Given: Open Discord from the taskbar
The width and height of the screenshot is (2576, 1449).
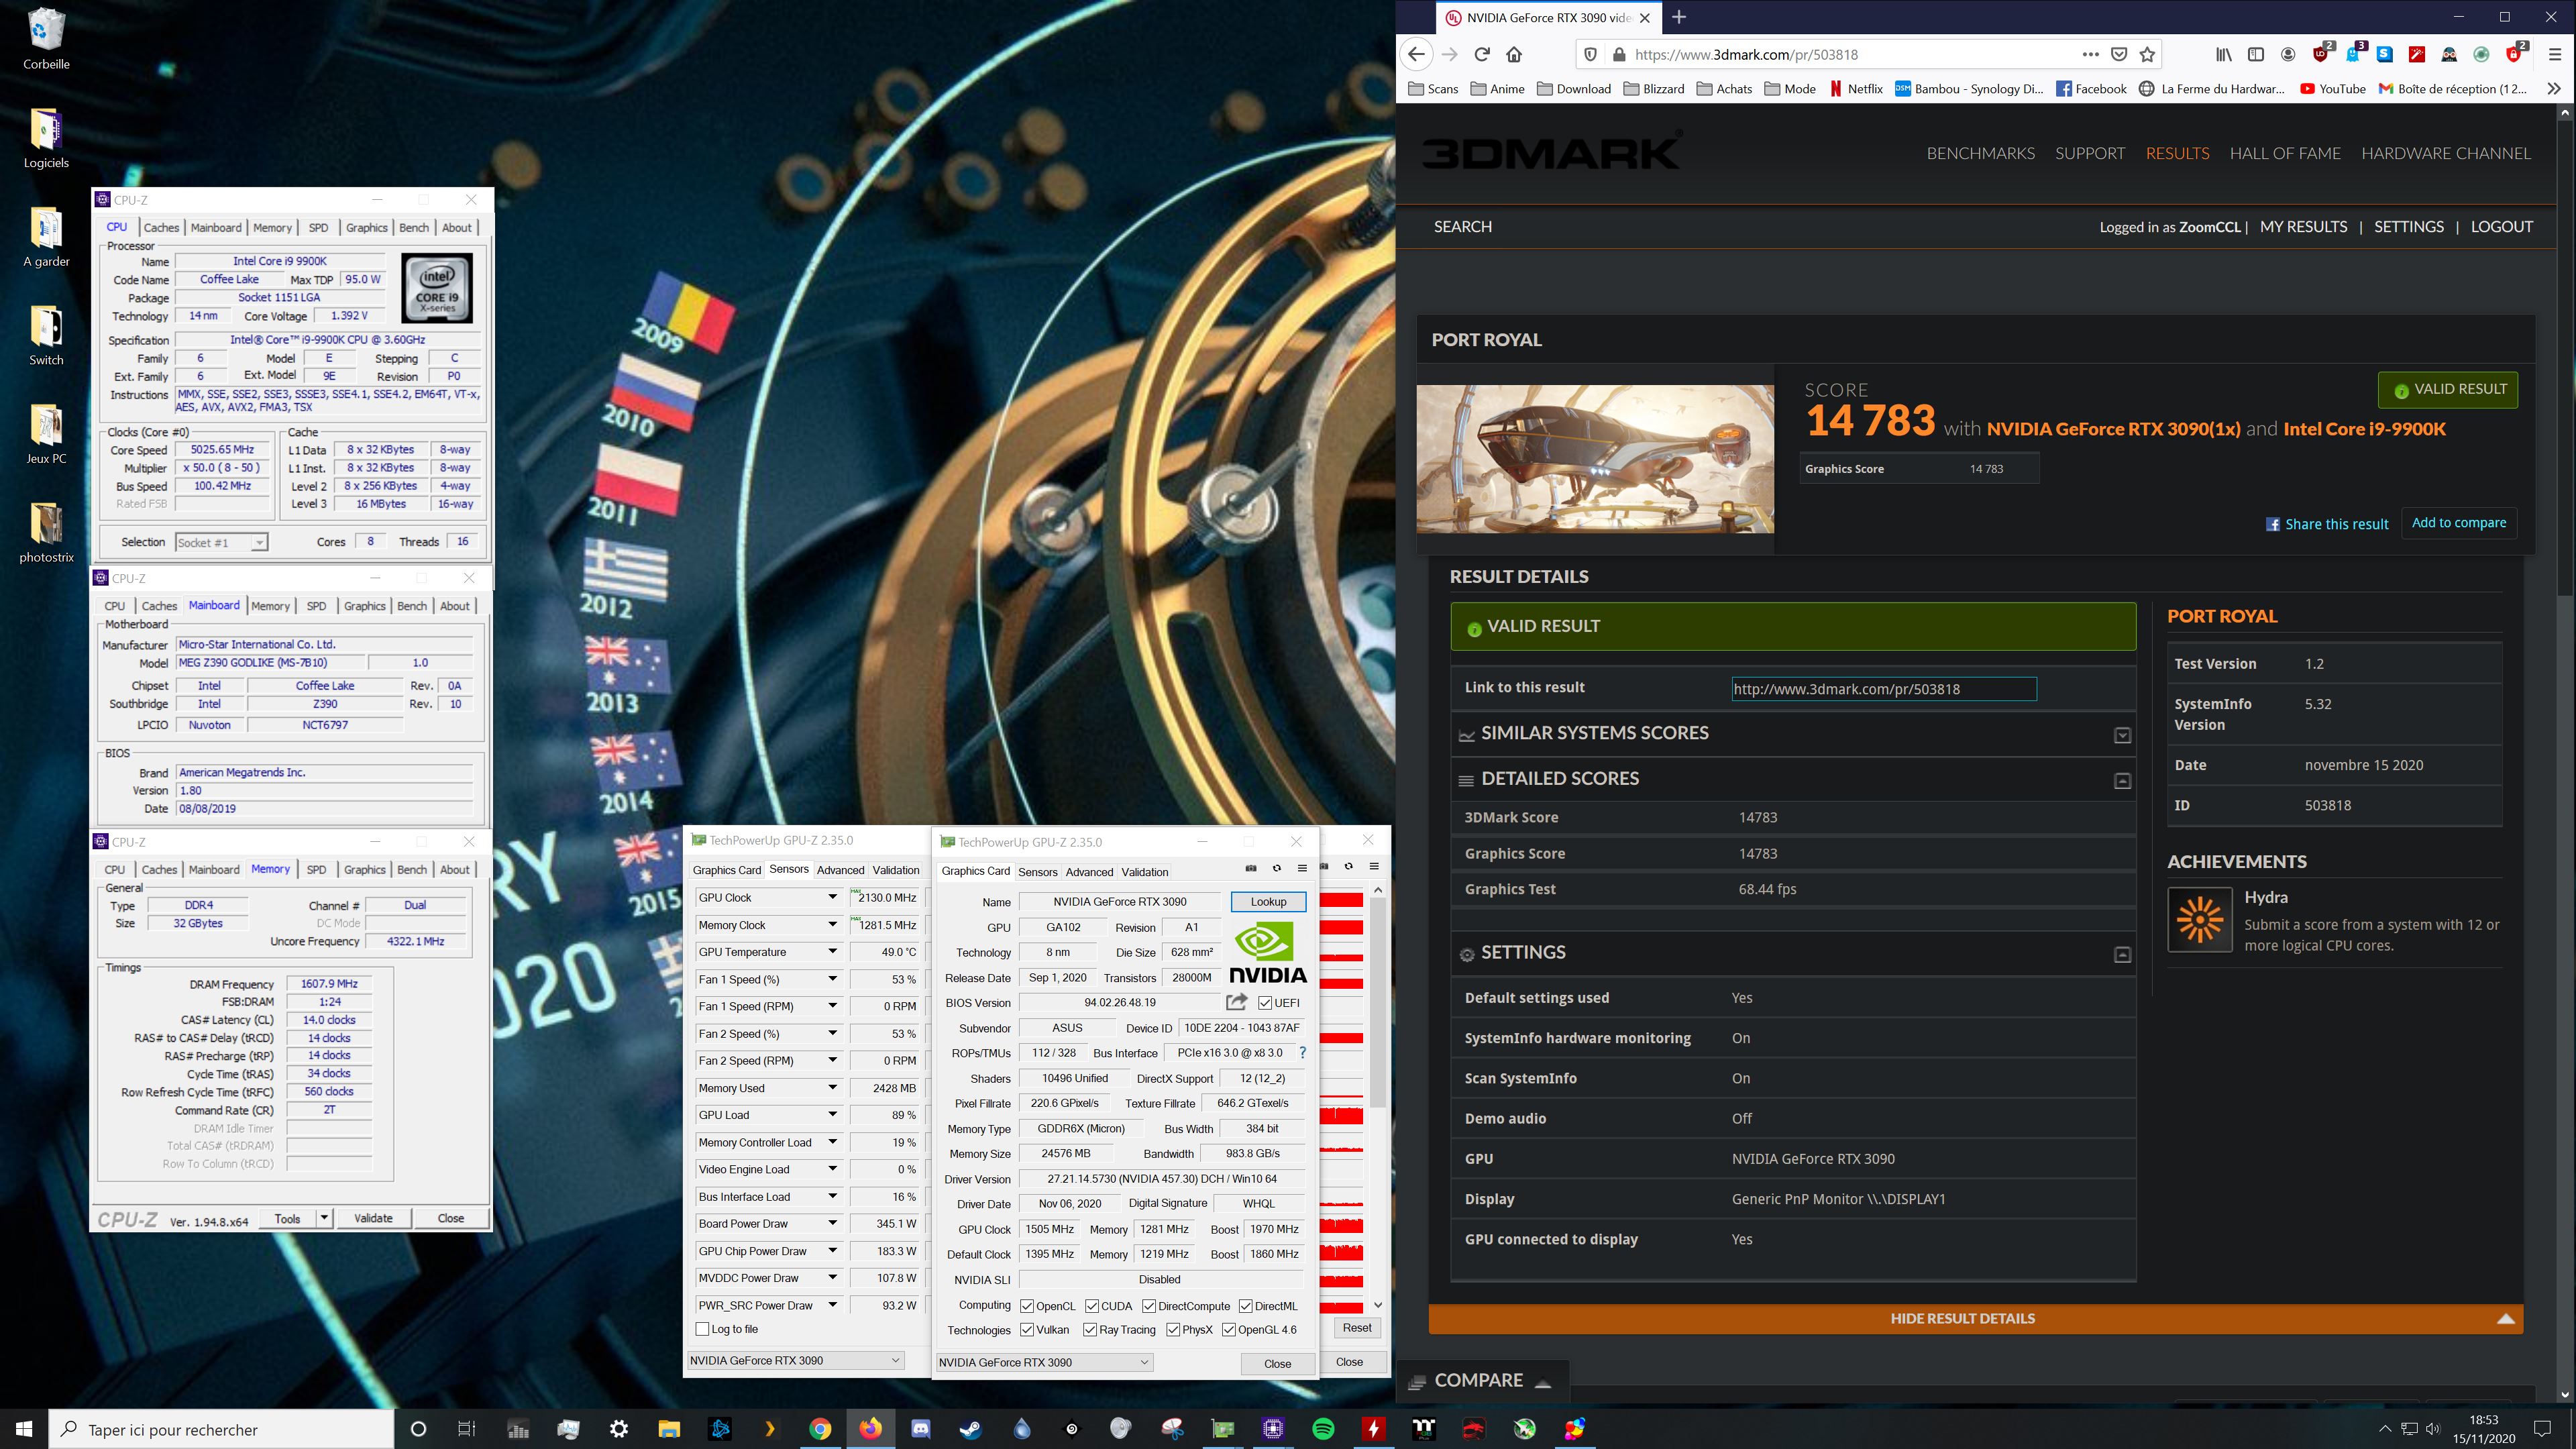Looking at the screenshot, I should (920, 1428).
